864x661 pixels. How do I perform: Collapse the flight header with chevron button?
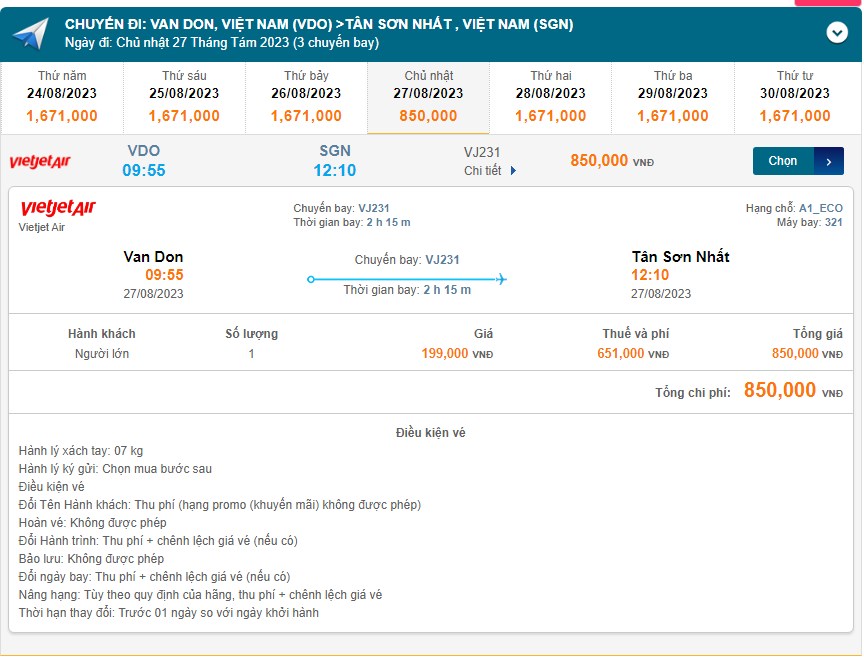coord(837,33)
